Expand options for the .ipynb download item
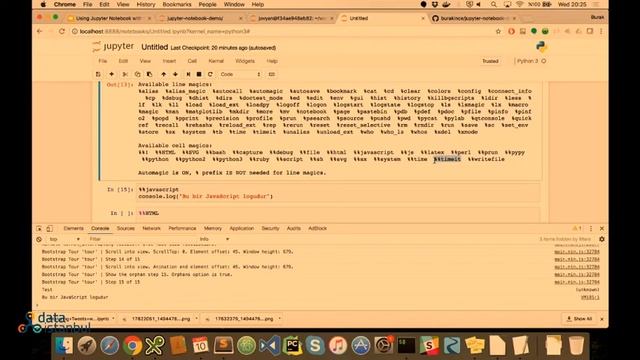The height and width of the screenshot is (360, 640). pyautogui.click(x=113, y=319)
